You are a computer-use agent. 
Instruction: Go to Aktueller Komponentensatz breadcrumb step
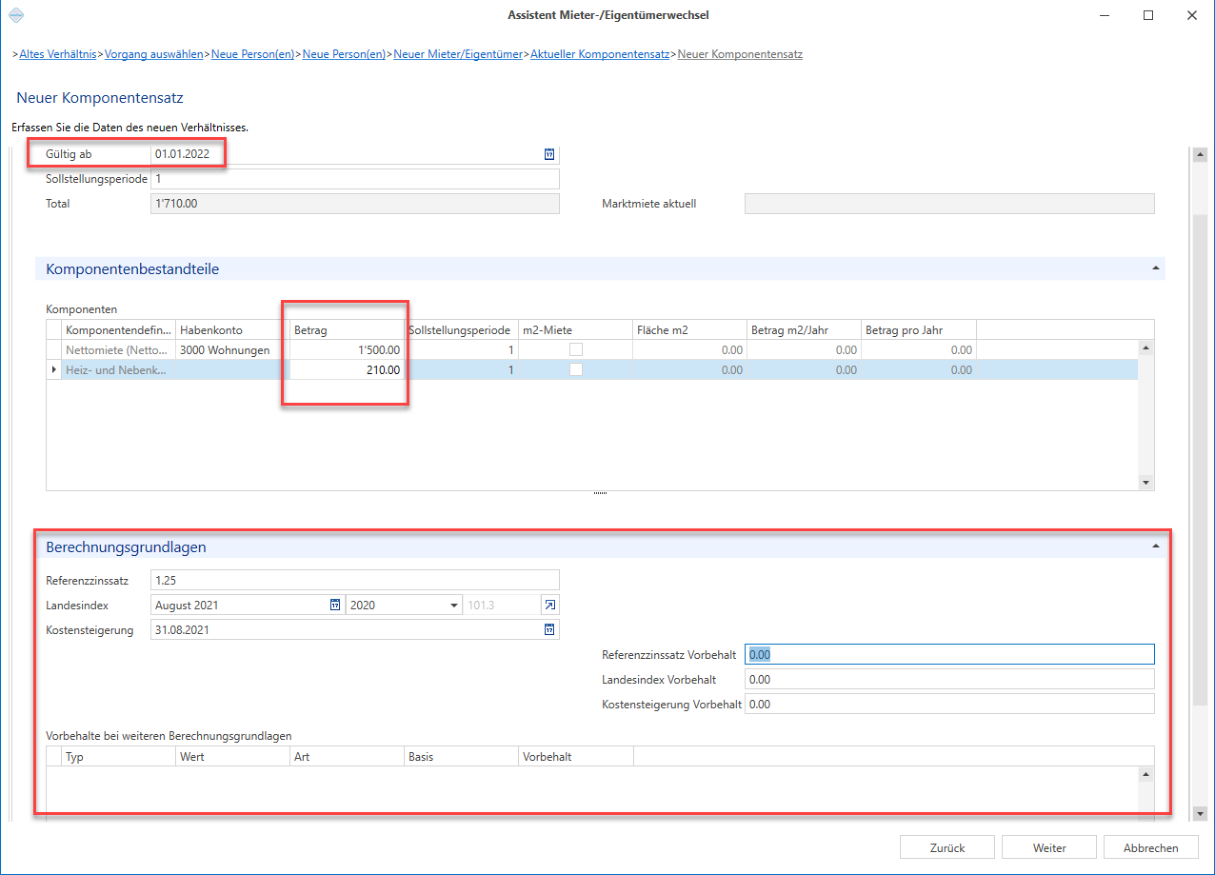(x=600, y=54)
